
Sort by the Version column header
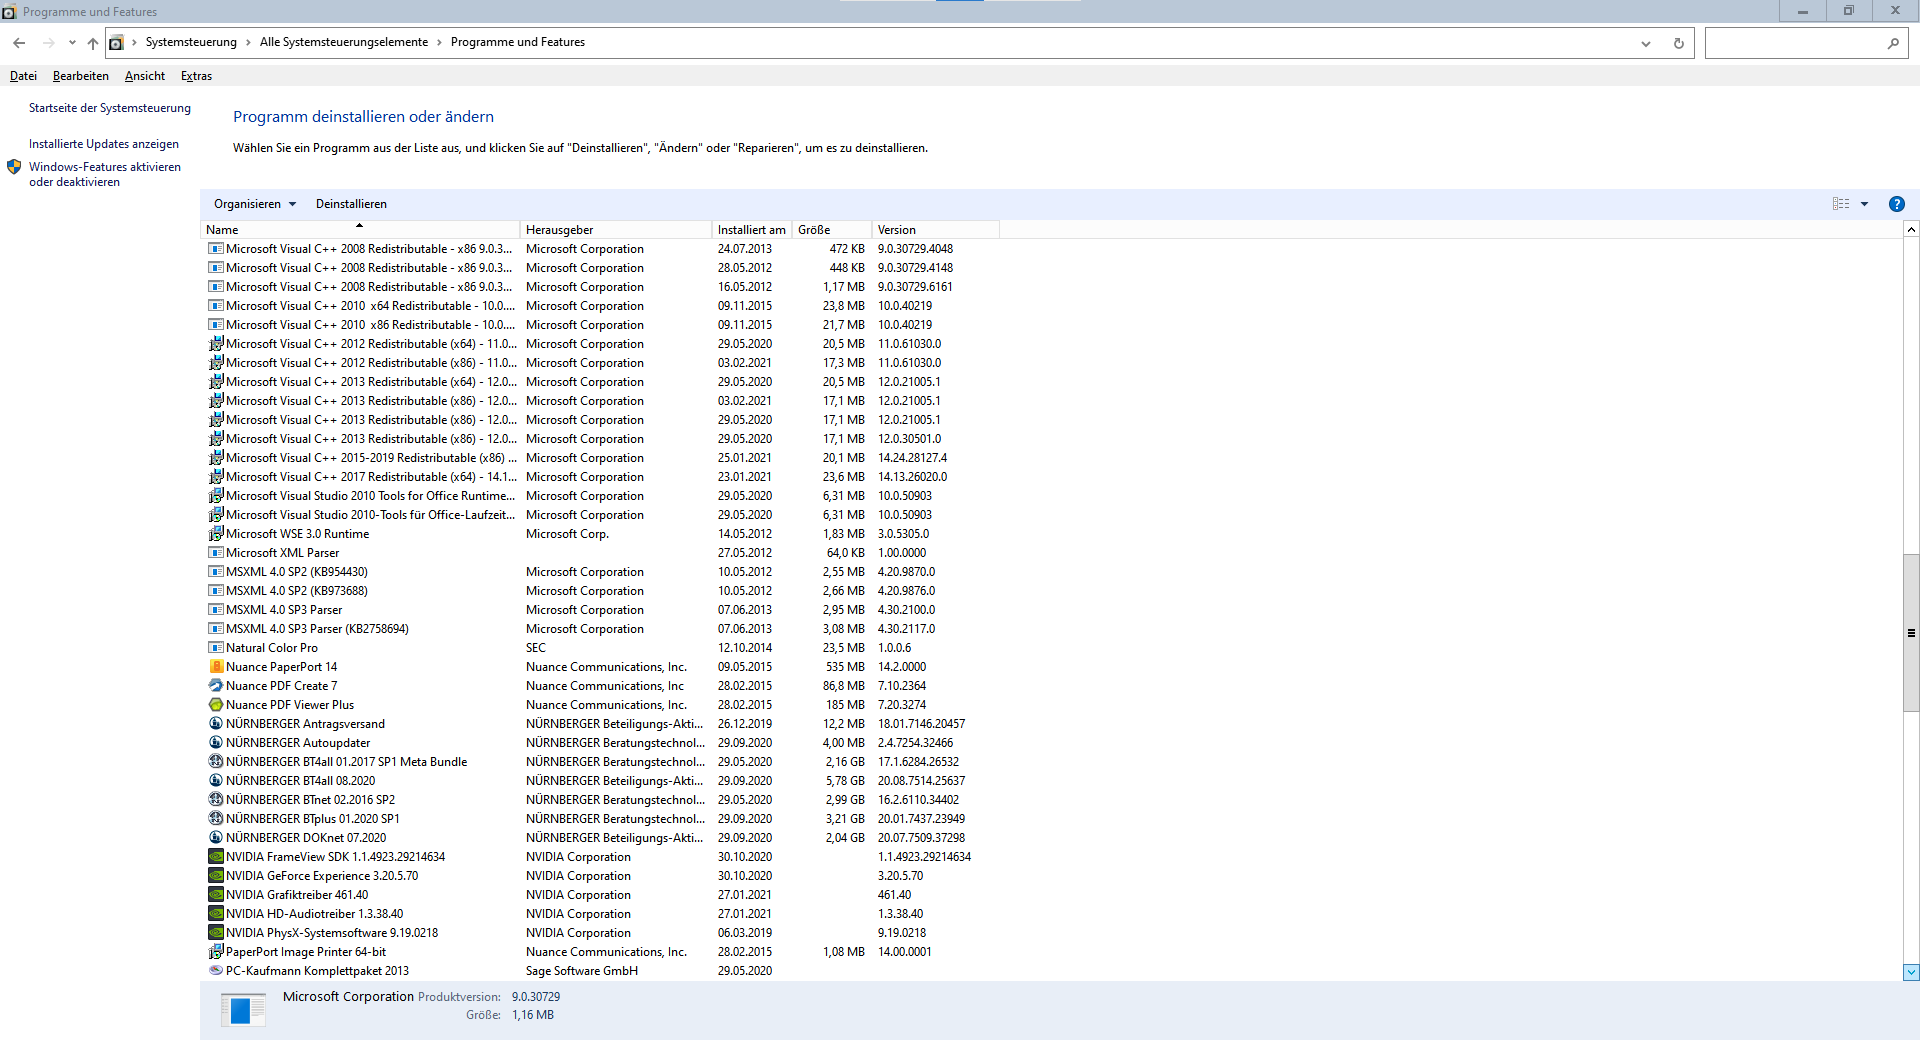coord(936,230)
